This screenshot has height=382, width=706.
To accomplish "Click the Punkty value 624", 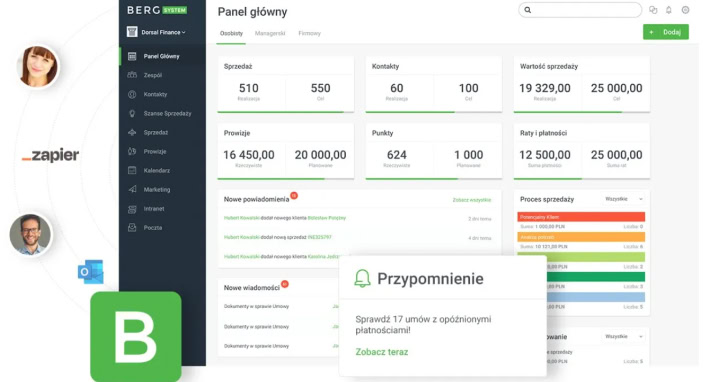I will pos(397,155).
